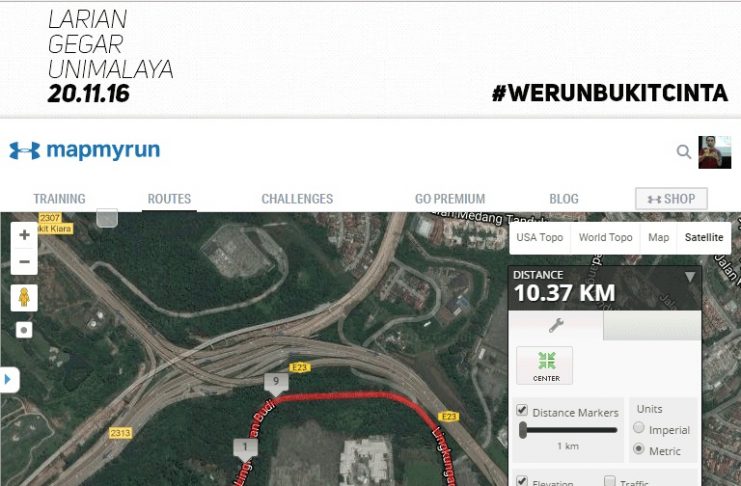Click the distance marker interval slider
This screenshot has width=741, height=486.
click(570, 430)
